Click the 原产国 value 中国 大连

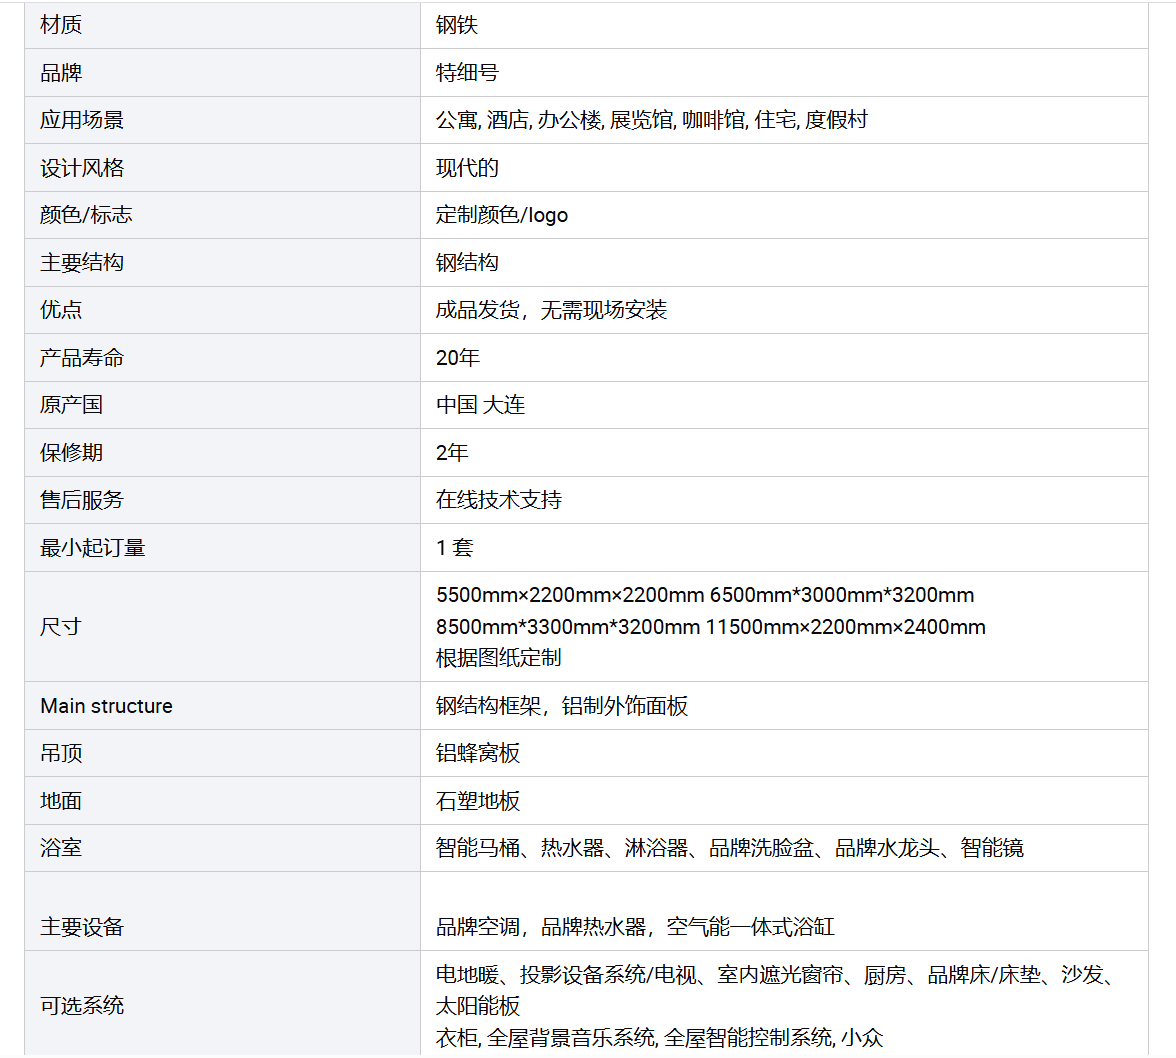pos(480,405)
